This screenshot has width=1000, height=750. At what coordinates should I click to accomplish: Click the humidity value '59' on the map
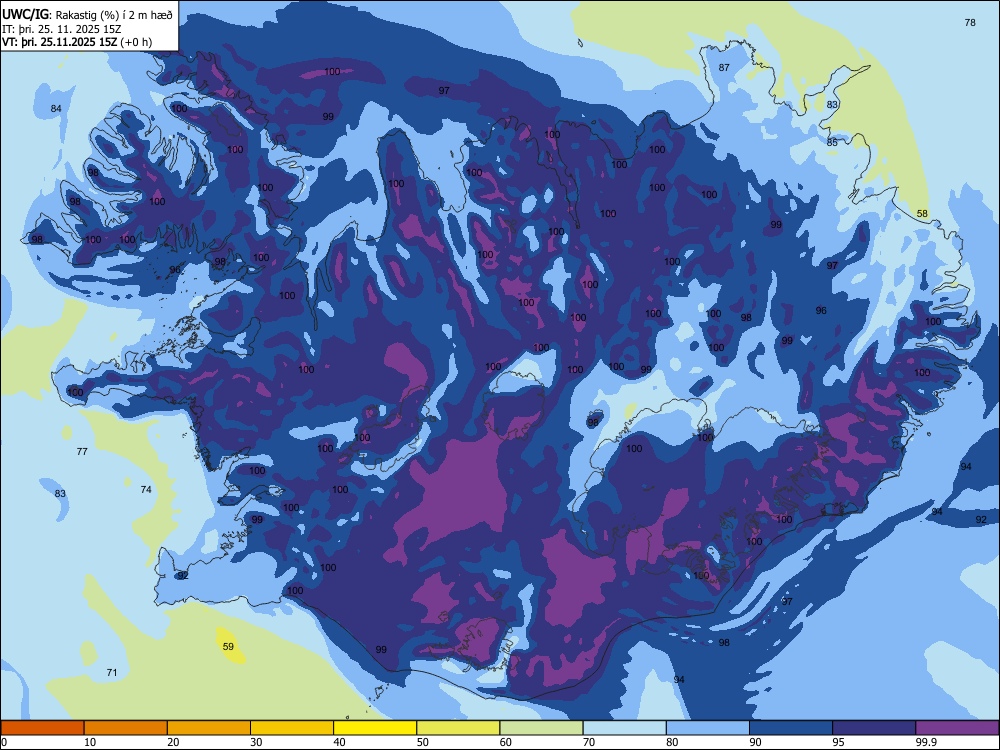228,647
